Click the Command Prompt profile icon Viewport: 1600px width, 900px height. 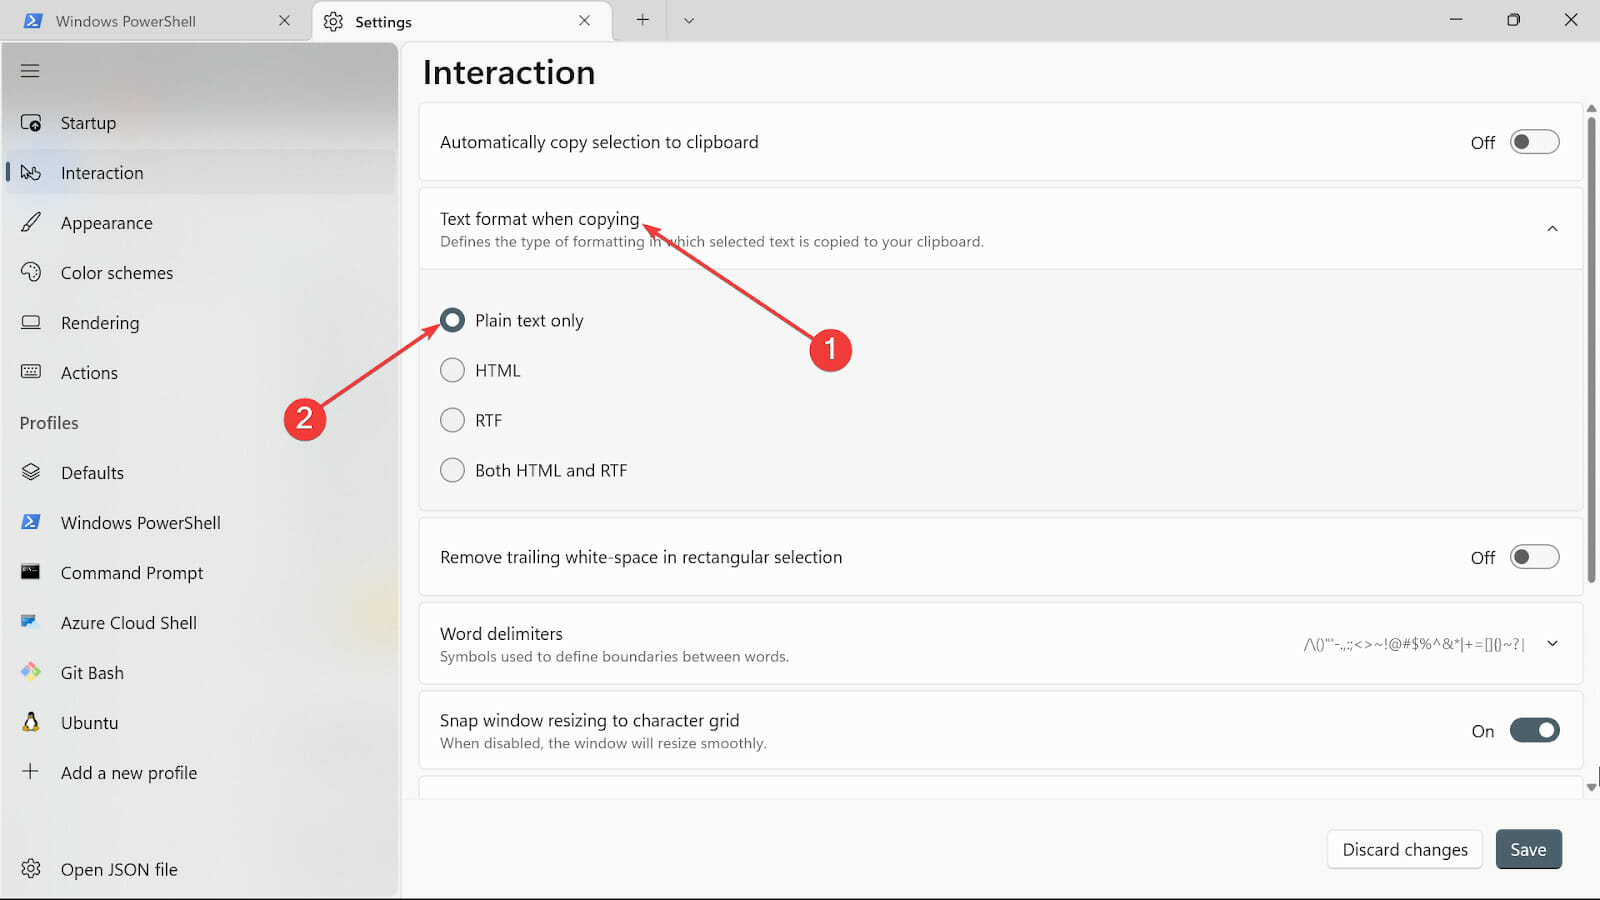[31, 572]
